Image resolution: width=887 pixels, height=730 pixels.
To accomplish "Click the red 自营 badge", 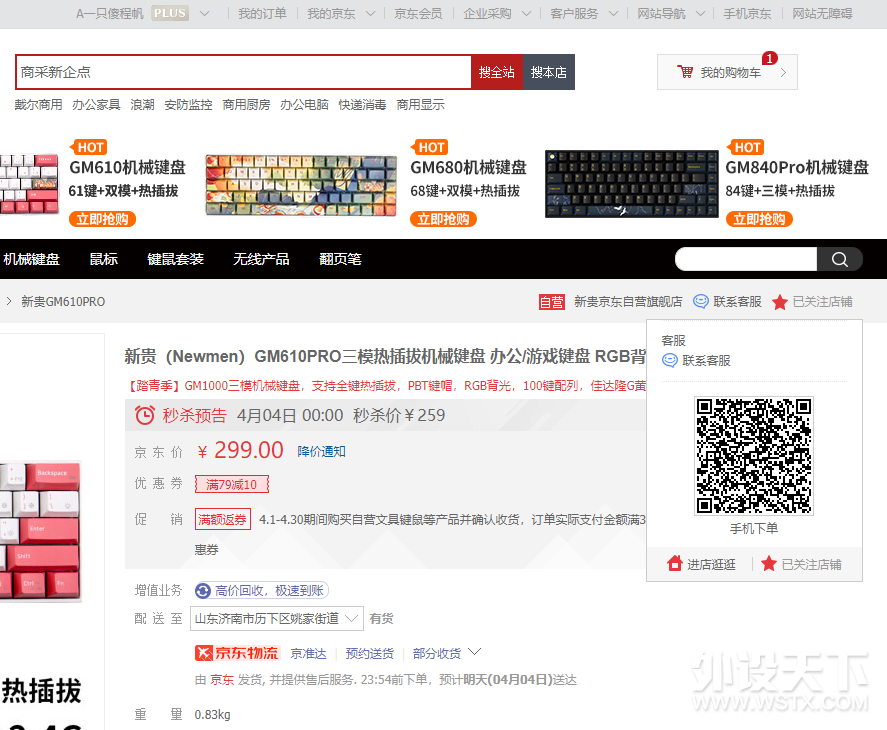I will [x=551, y=302].
